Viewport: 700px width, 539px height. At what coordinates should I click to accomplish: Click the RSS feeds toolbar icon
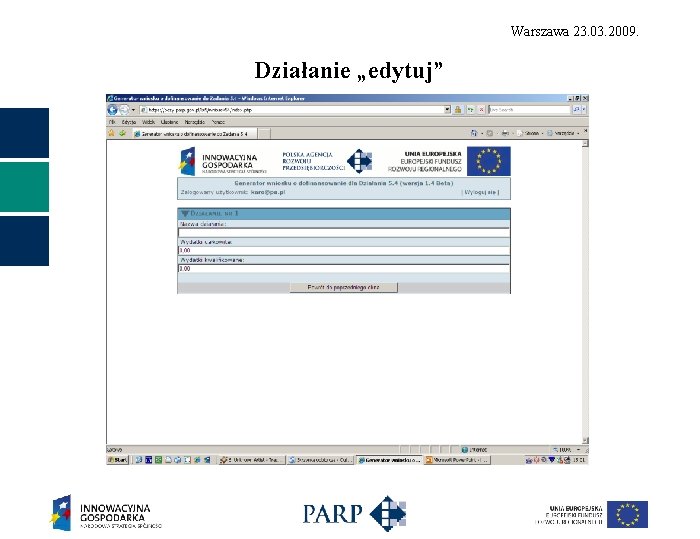(490, 133)
